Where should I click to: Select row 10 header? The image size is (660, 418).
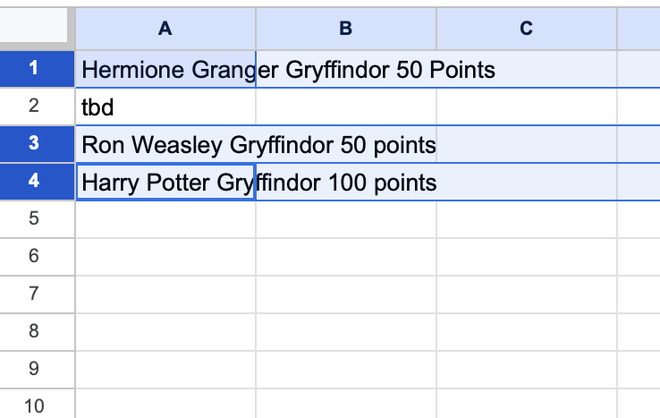[34, 405]
